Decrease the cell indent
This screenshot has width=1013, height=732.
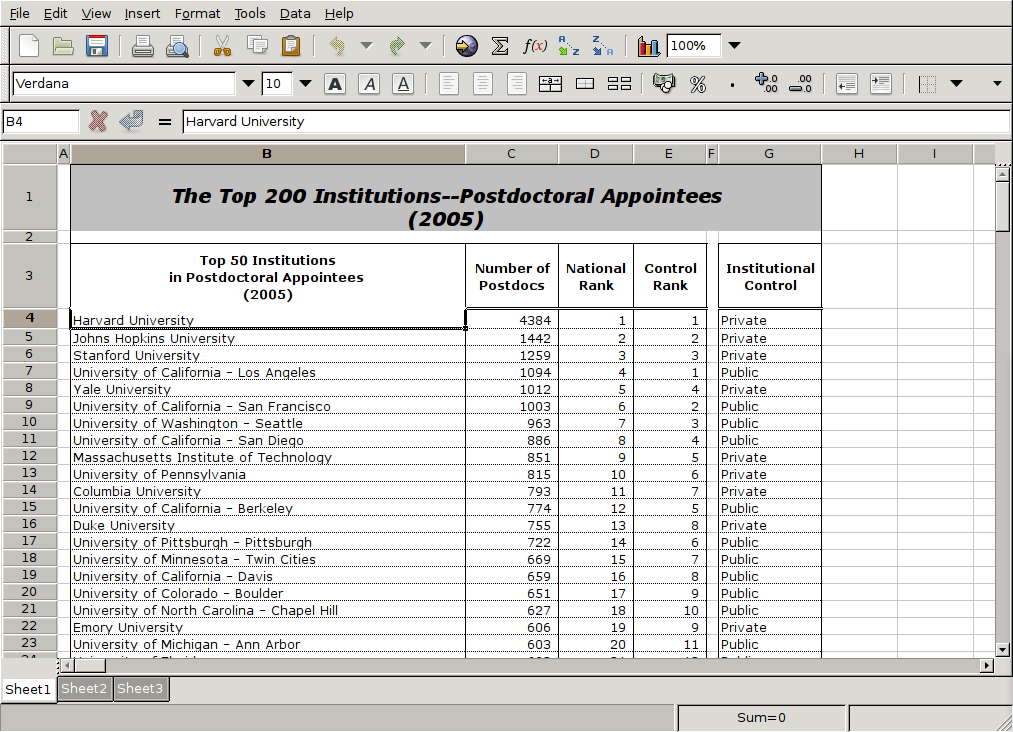[846, 83]
